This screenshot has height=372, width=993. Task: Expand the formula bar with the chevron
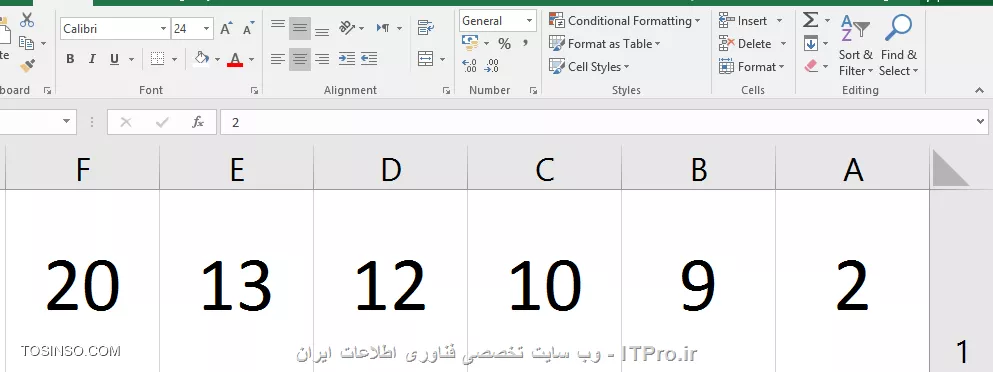coord(981,122)
